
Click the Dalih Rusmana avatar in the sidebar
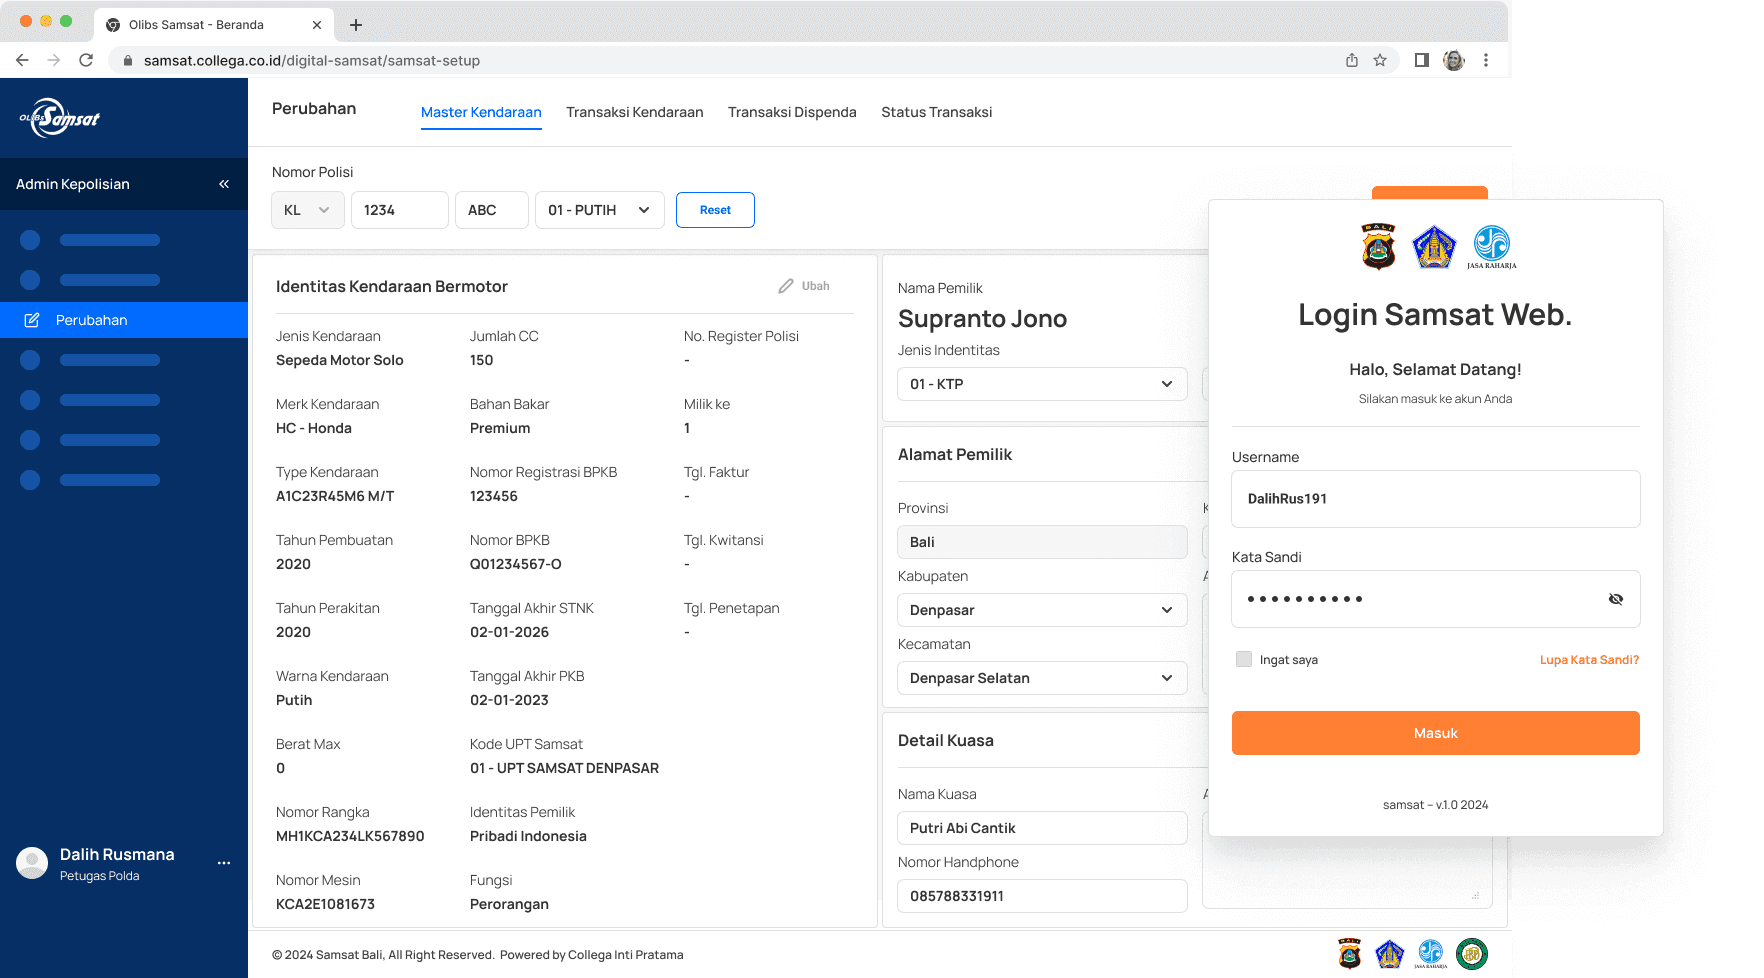point(31,862)
